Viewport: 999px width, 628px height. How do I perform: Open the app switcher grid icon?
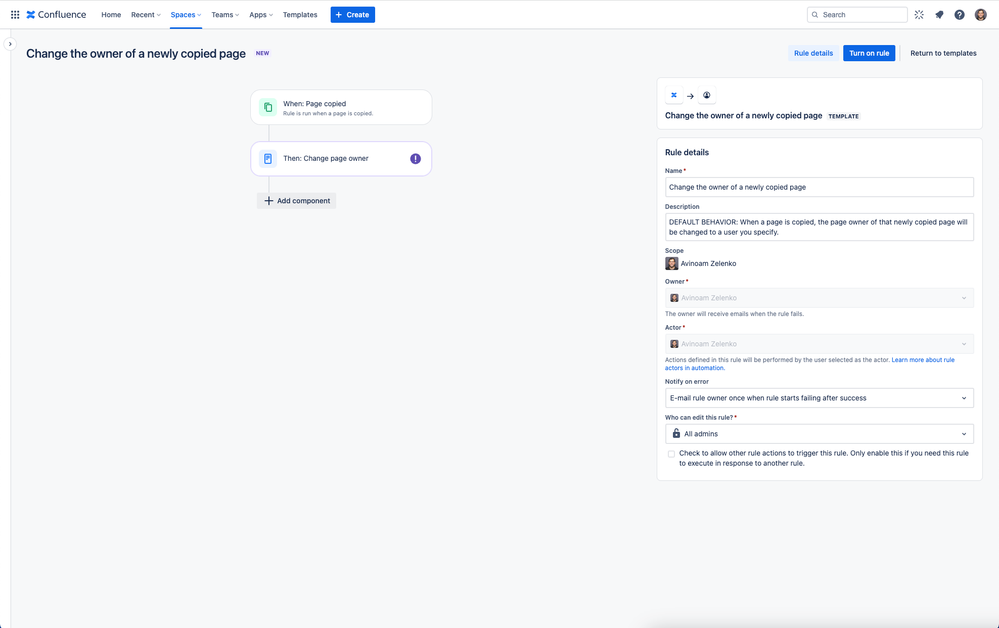[x=15, y=15]
